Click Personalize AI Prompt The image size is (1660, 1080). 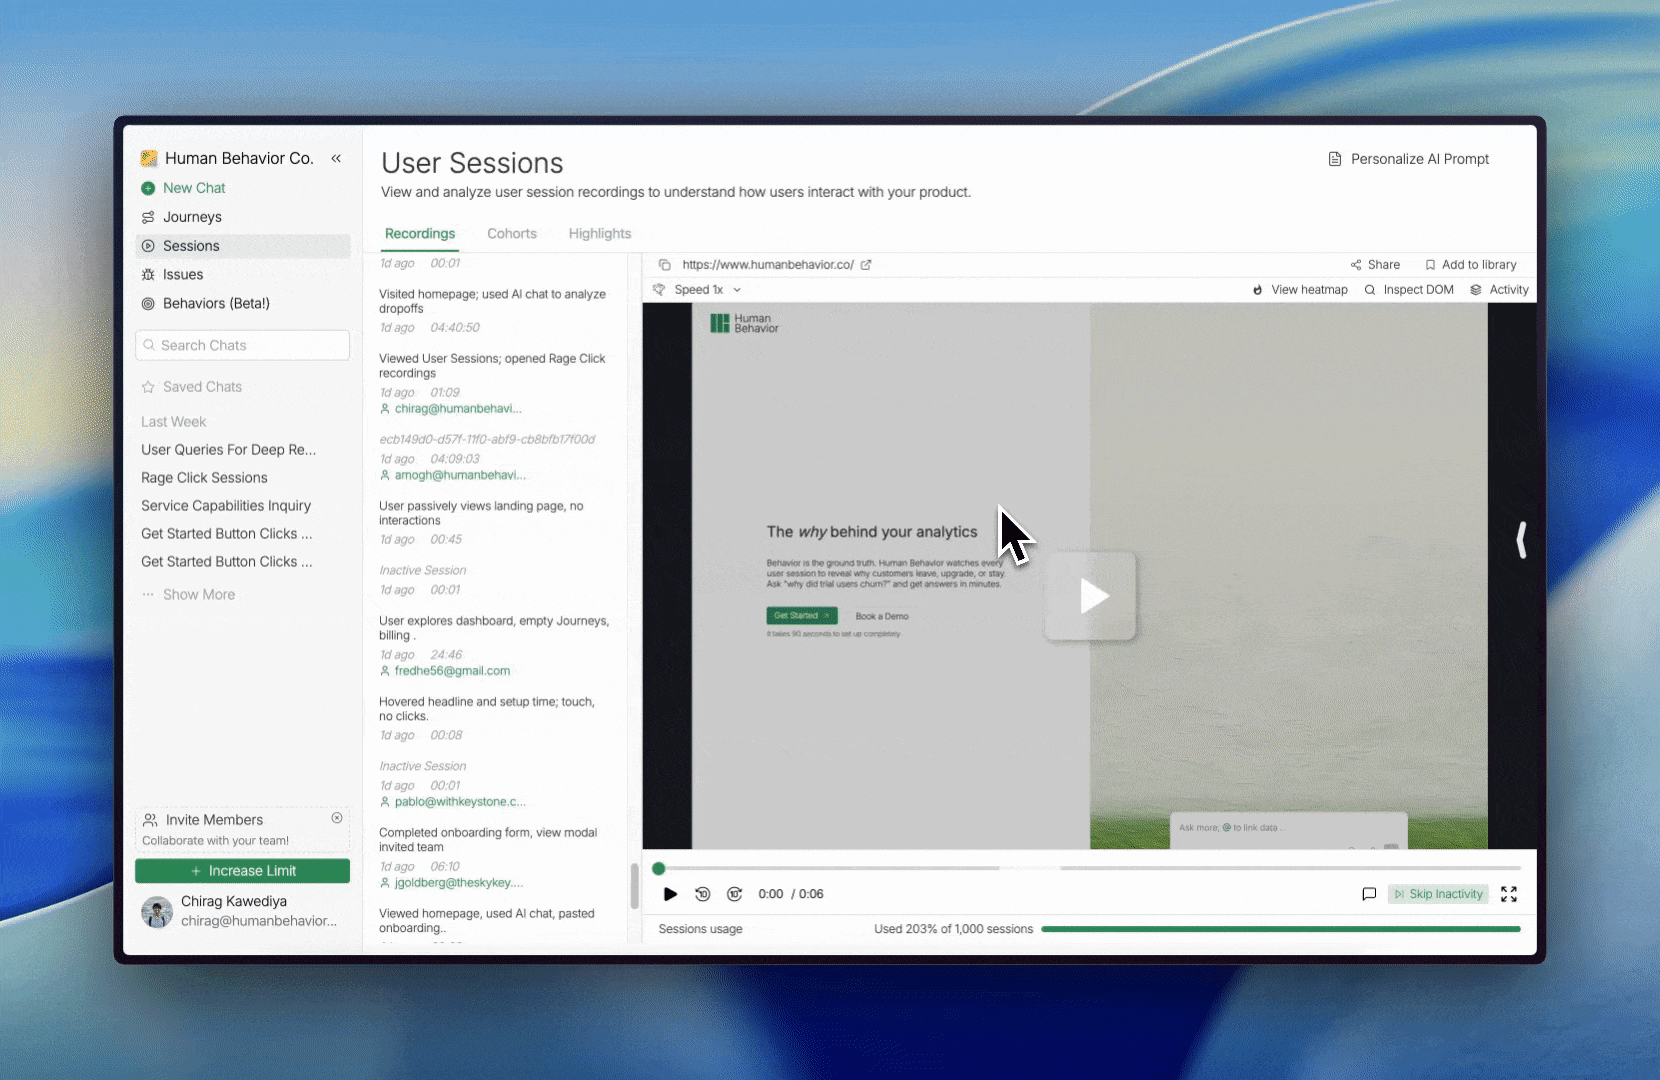pyautogui.click(x=1408, y=159)
